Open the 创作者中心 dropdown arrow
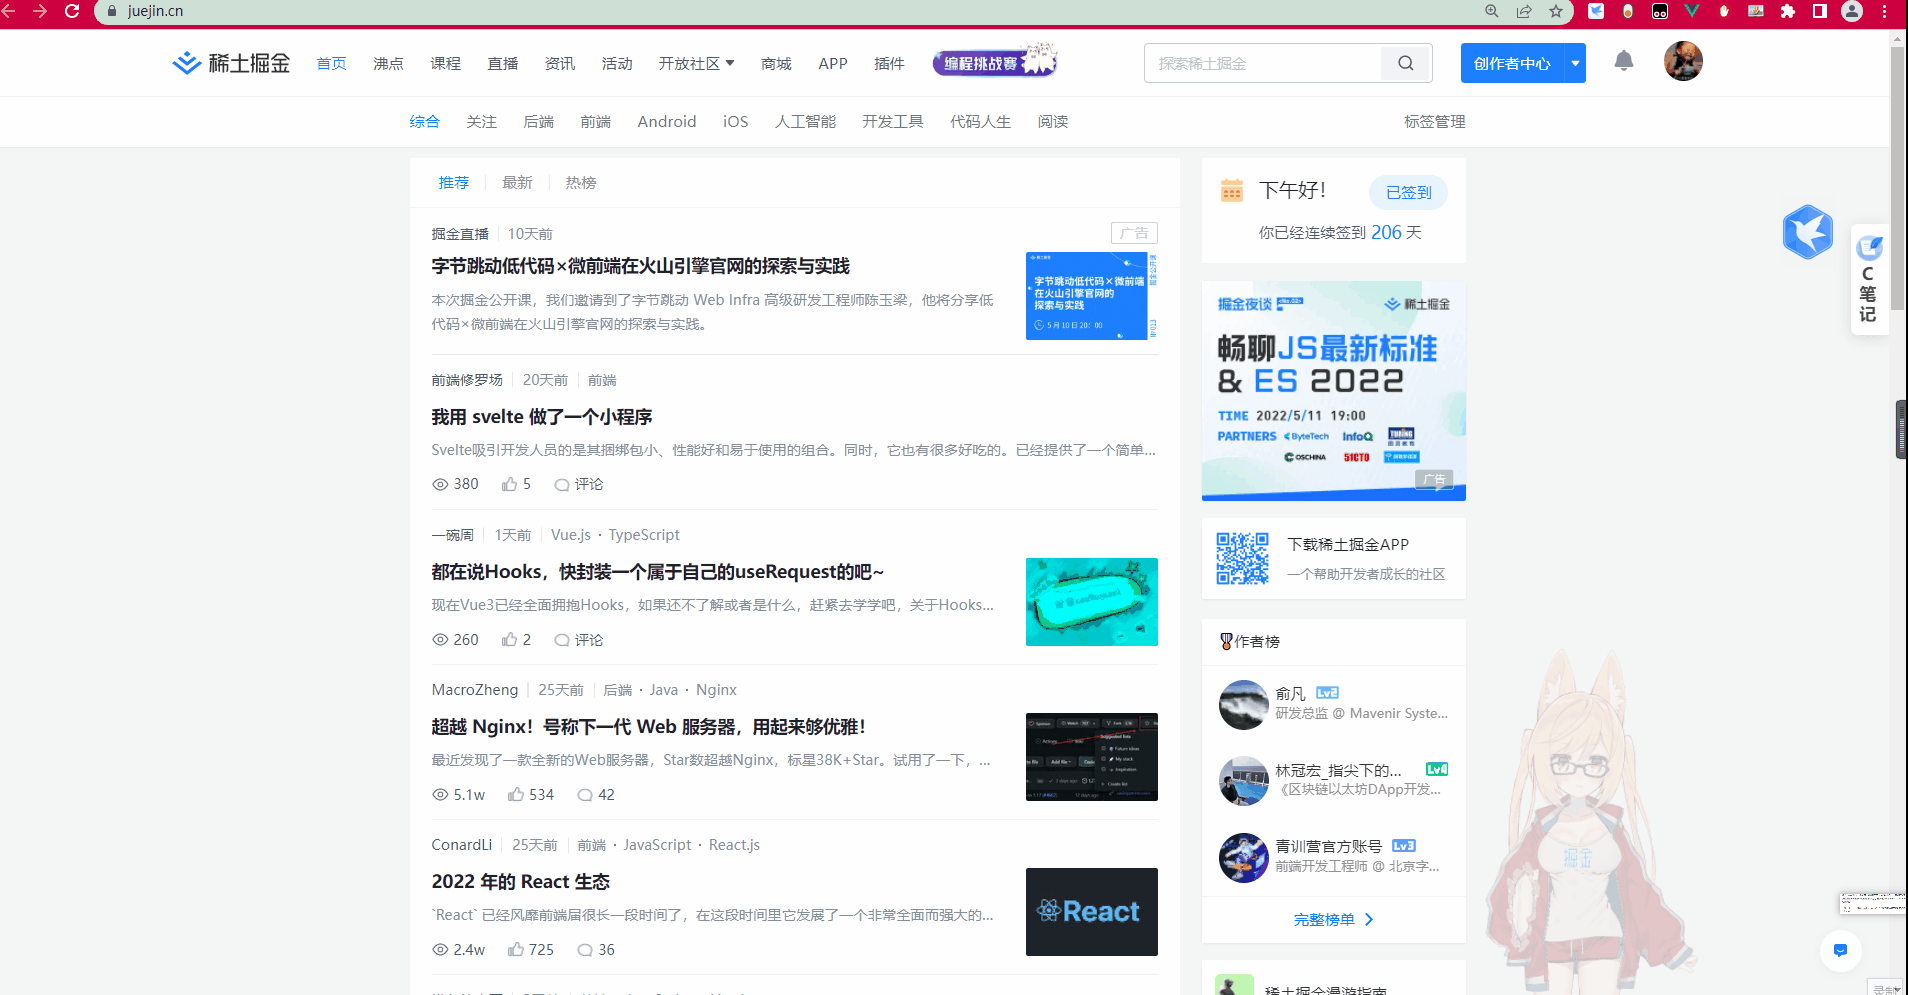The image size is (1908, 995). pos(1575,62)
